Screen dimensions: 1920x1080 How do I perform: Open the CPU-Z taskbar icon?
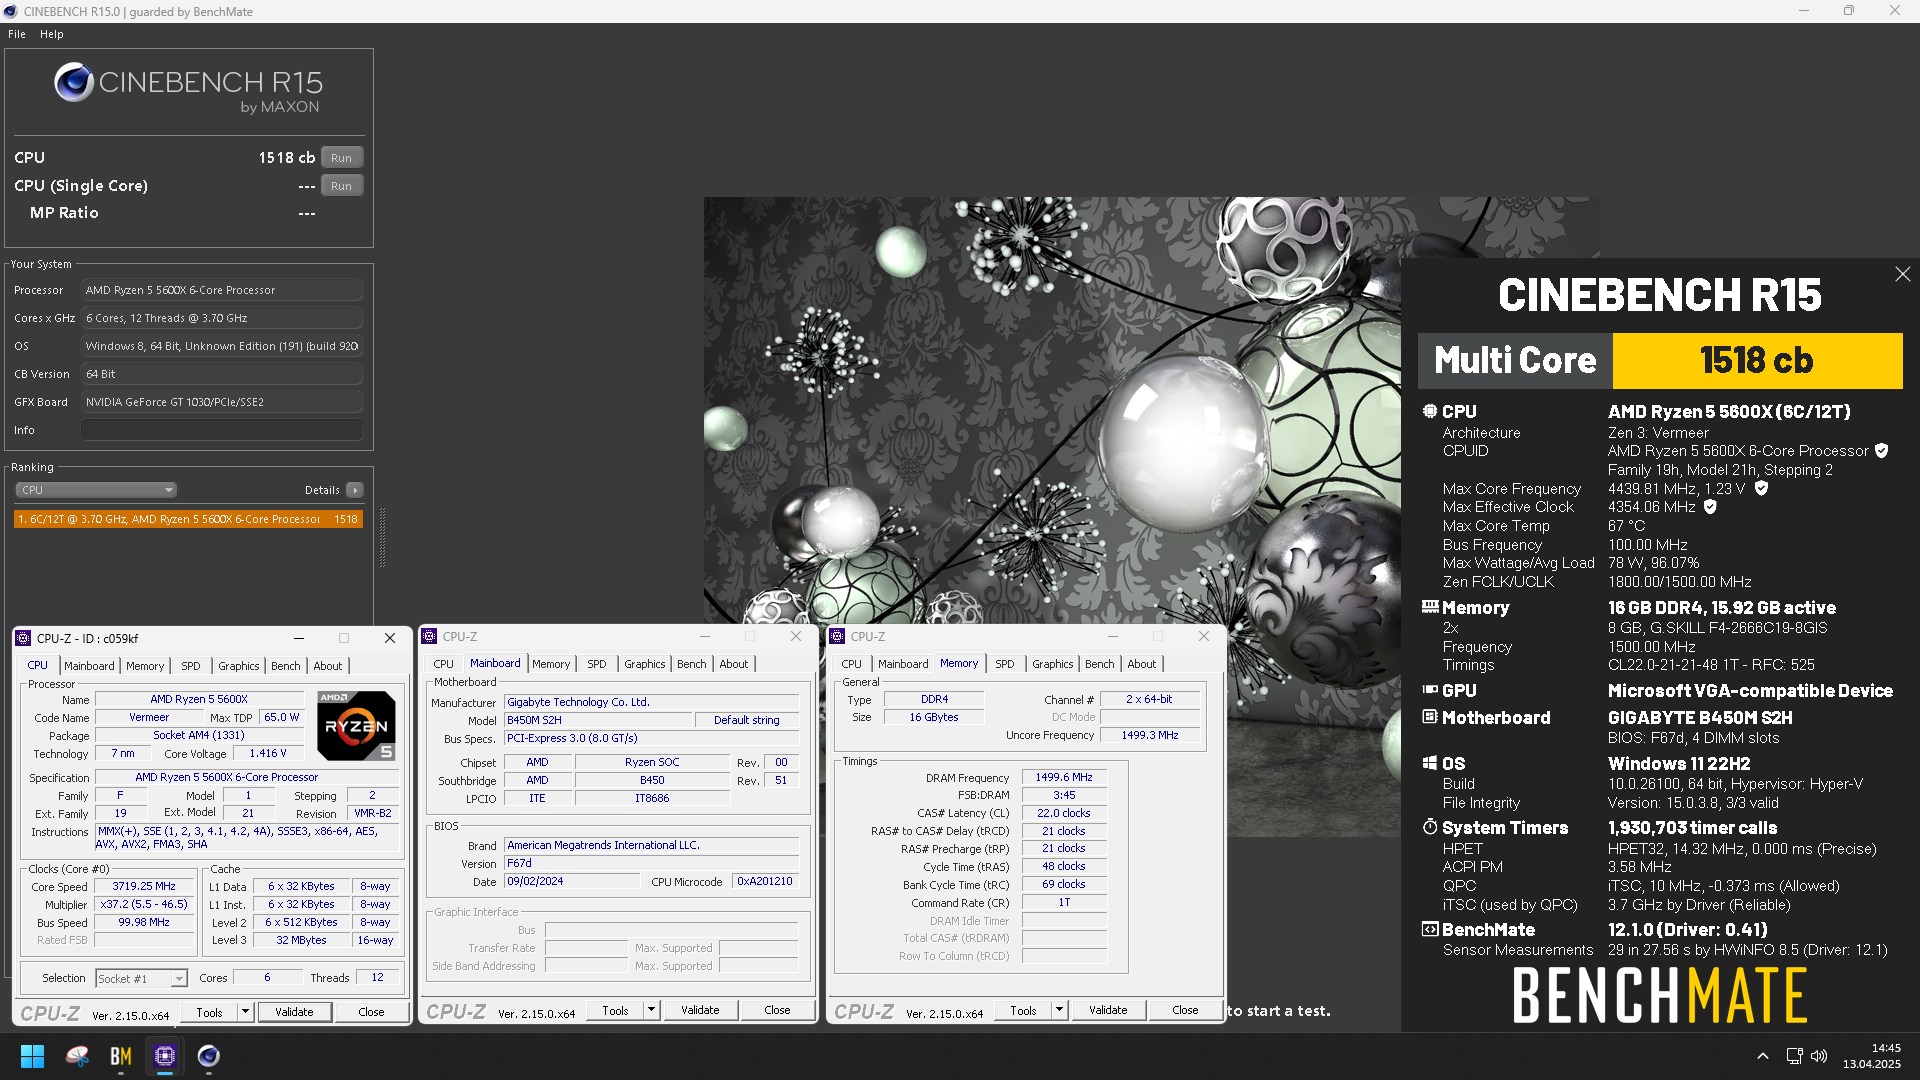165,1056
